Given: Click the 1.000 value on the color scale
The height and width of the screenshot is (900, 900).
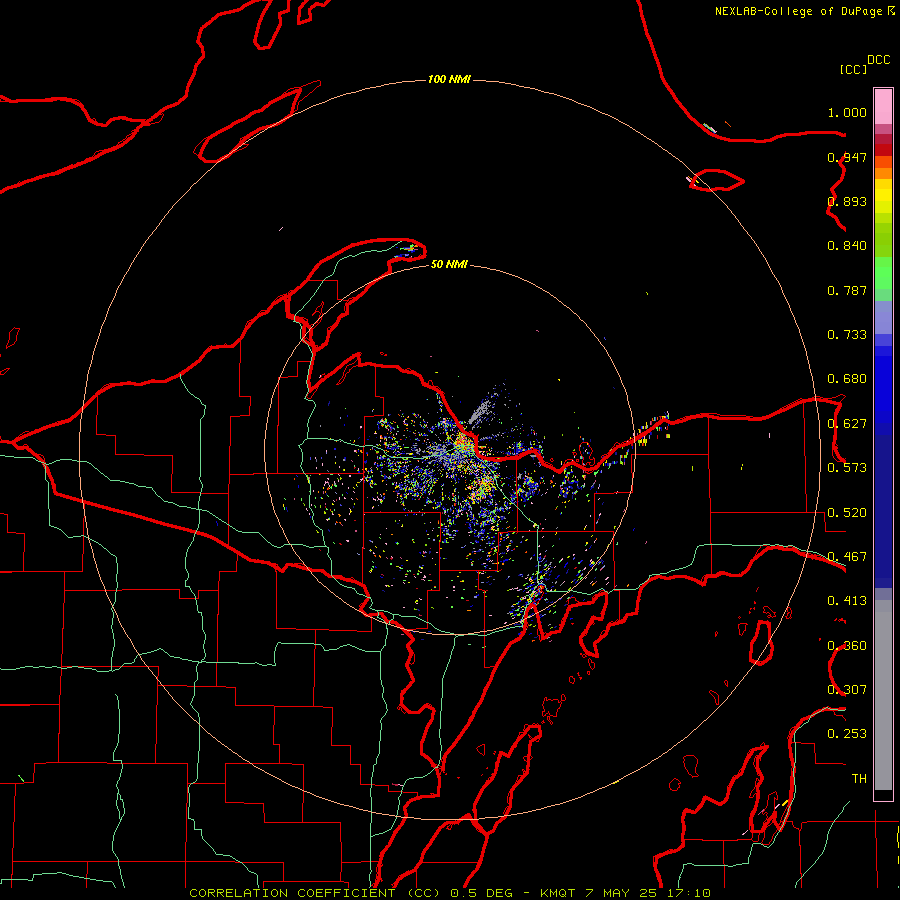Looking at the screenshot, I should (x=847, y=112).
